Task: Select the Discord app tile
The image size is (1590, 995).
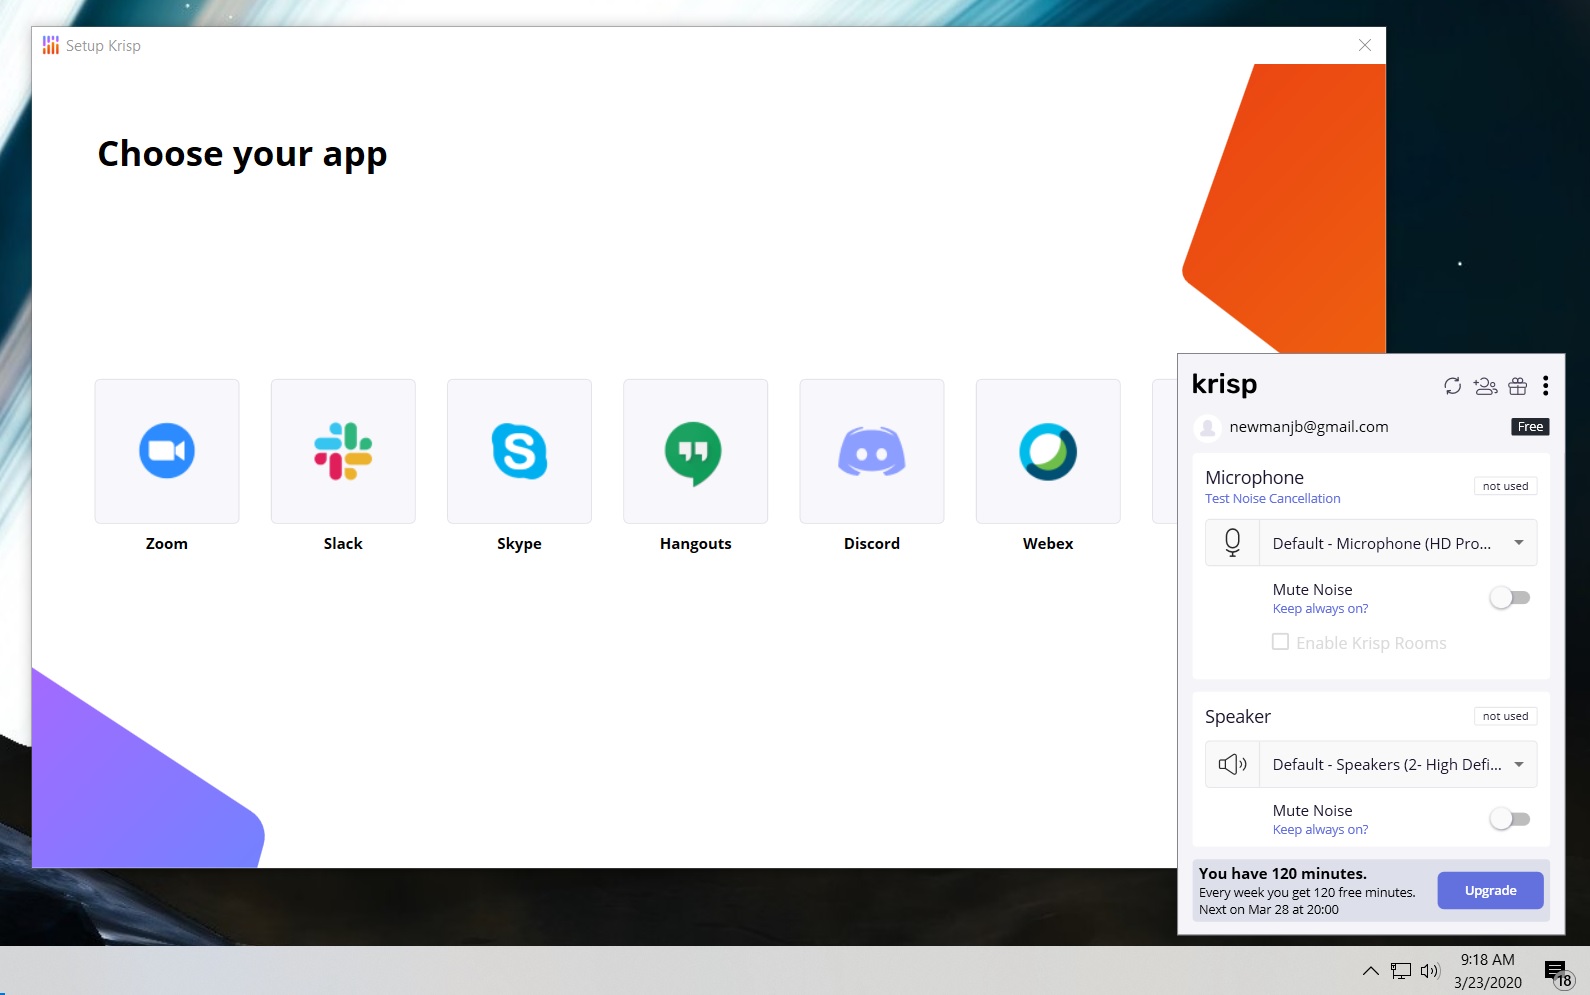Action: click(x=872, y=451)
